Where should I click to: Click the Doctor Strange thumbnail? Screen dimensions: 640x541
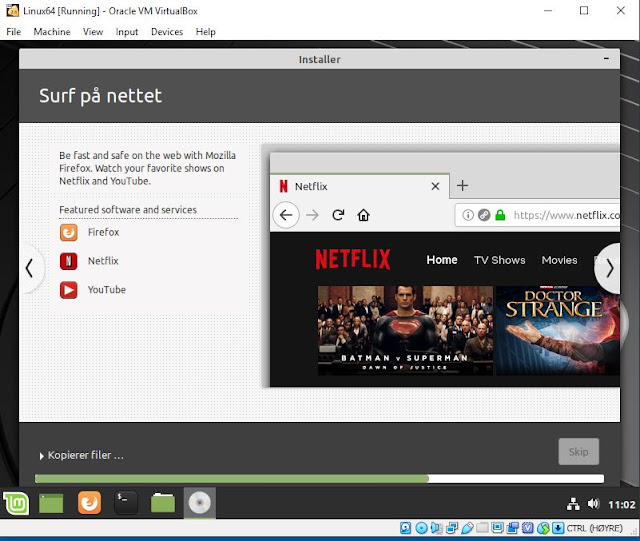(x=558, y=330)
